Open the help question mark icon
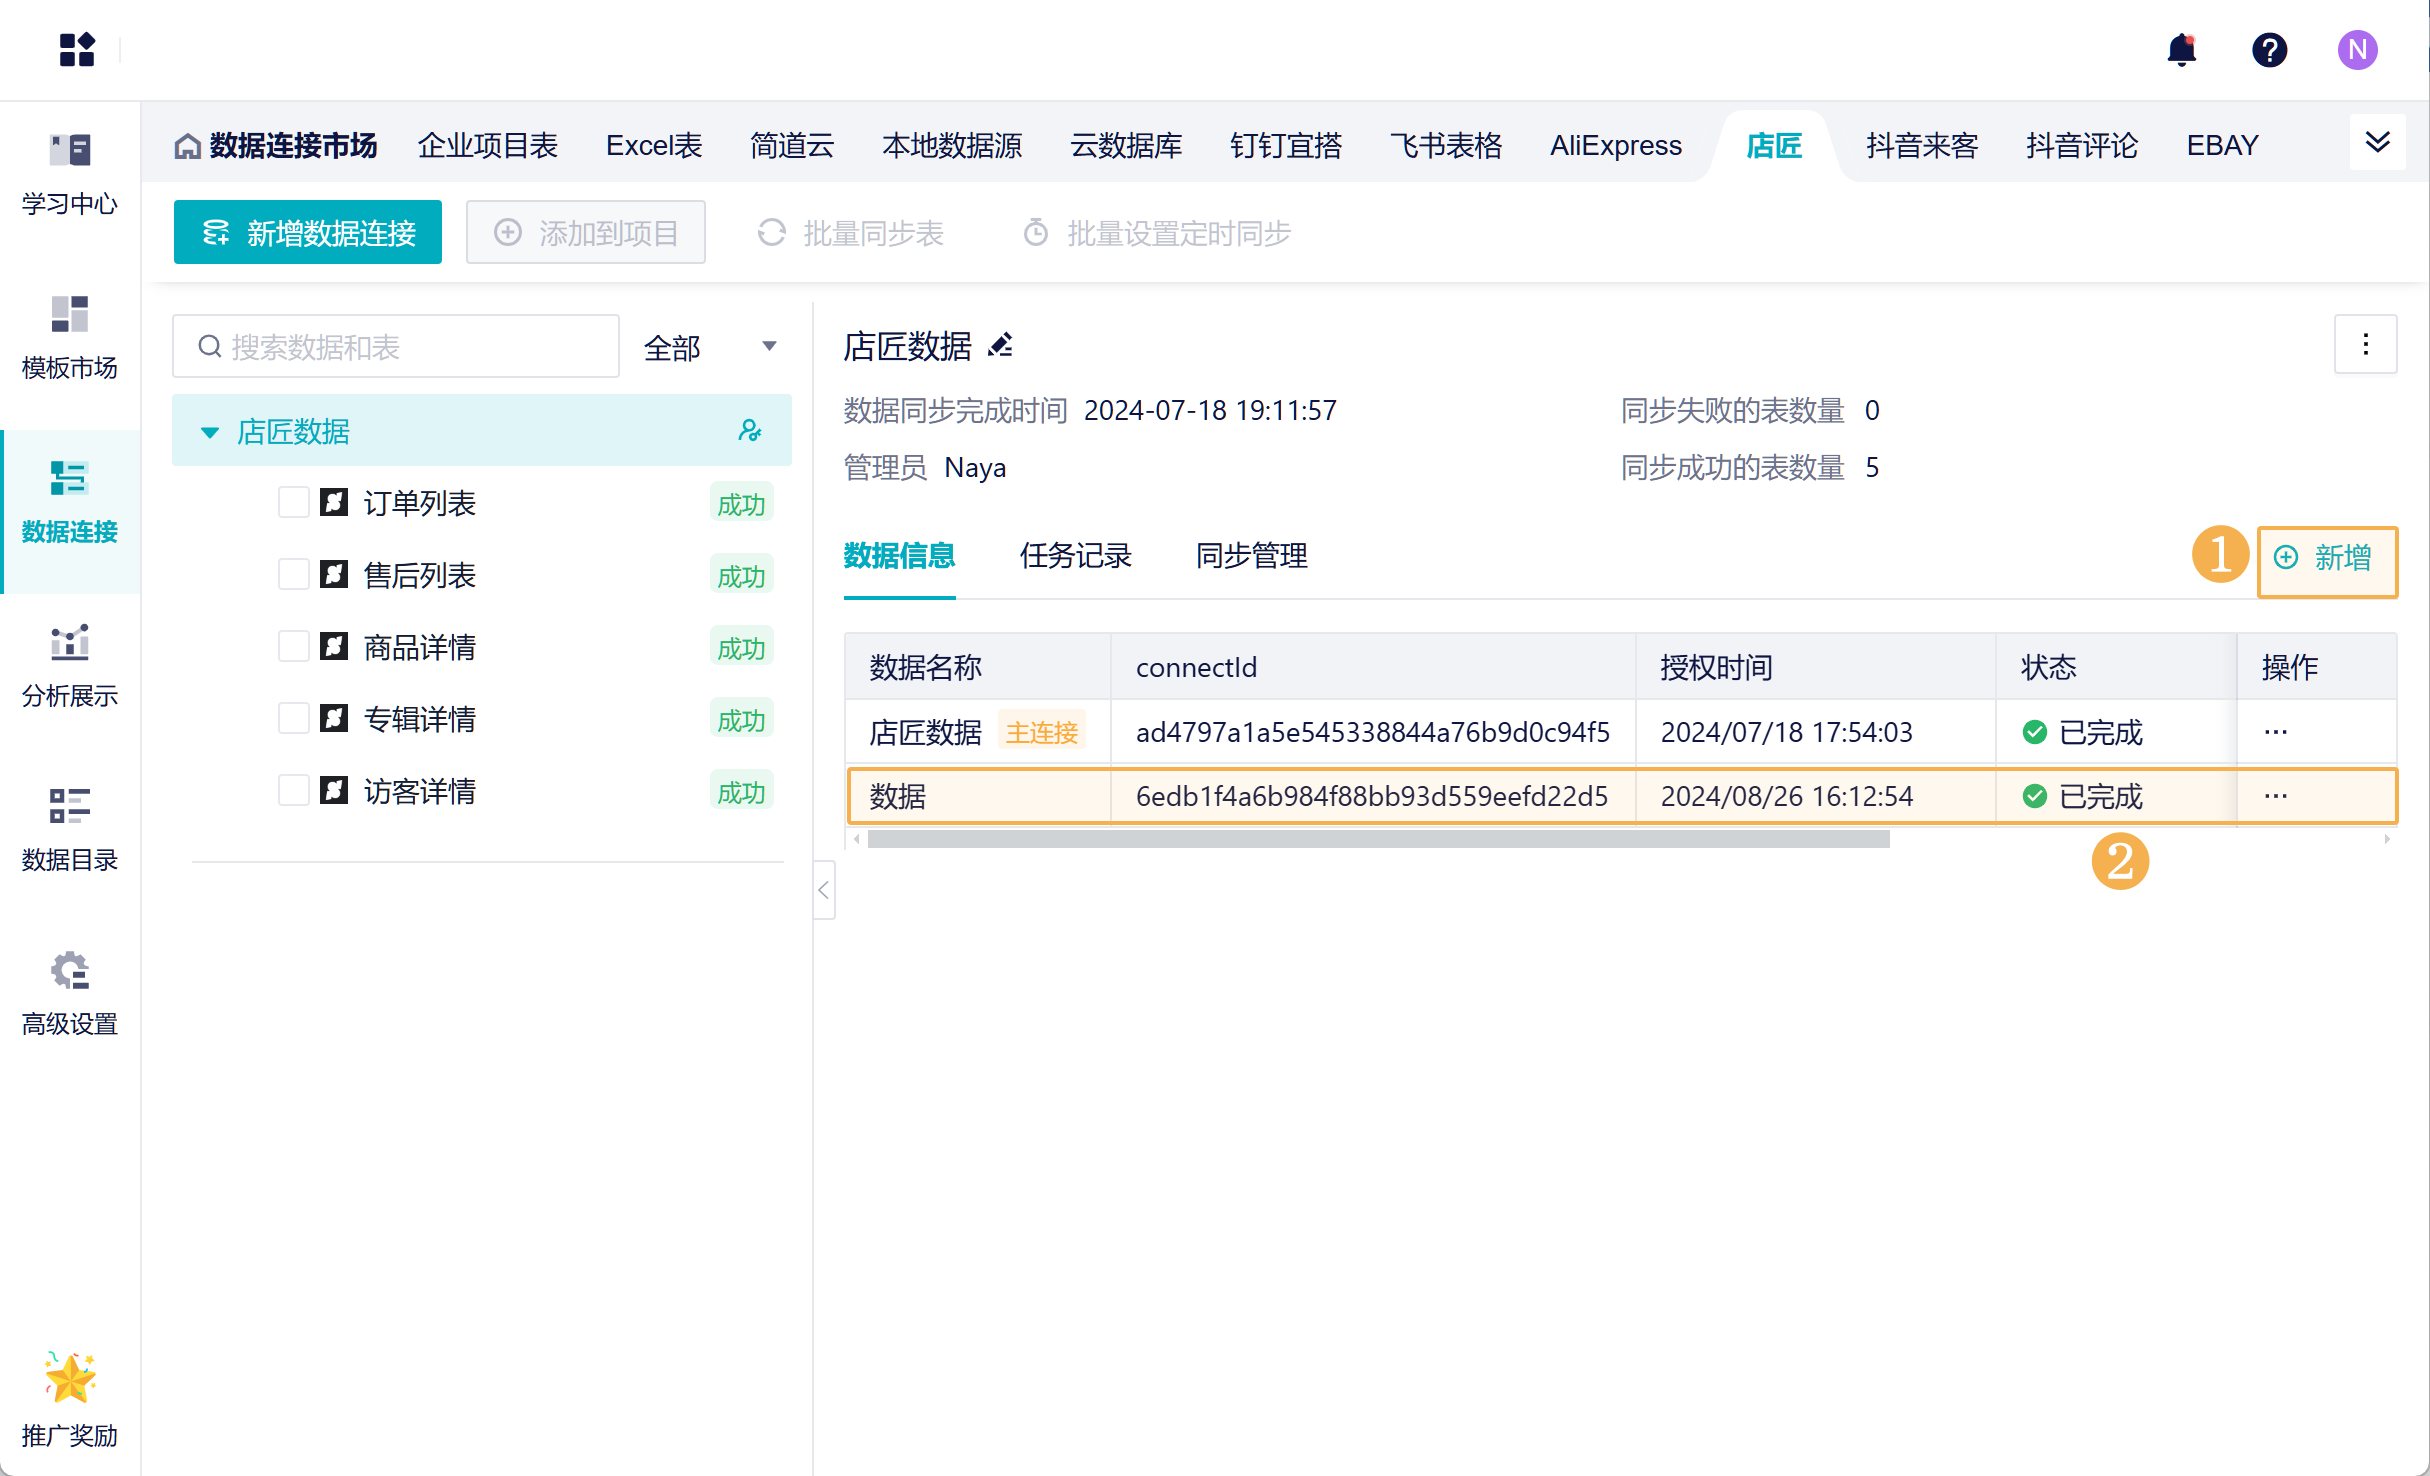Image resolution: width=2430 pixels, height=1476 pixels. [x=2270, y=50]
